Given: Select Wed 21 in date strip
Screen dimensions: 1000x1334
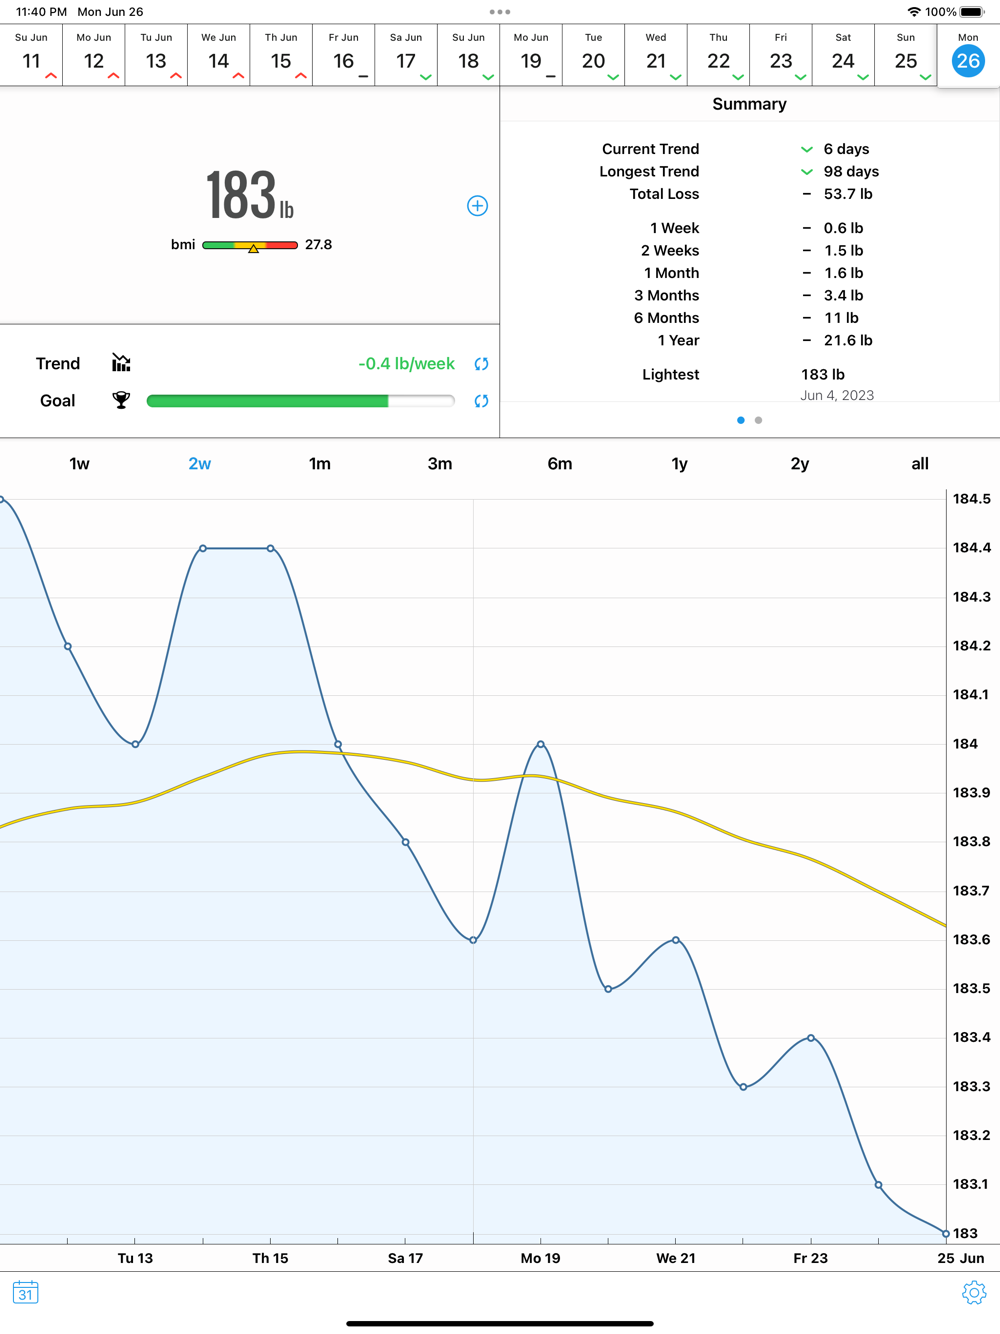Looking at the screenshot, I should (x=656, y=55).
